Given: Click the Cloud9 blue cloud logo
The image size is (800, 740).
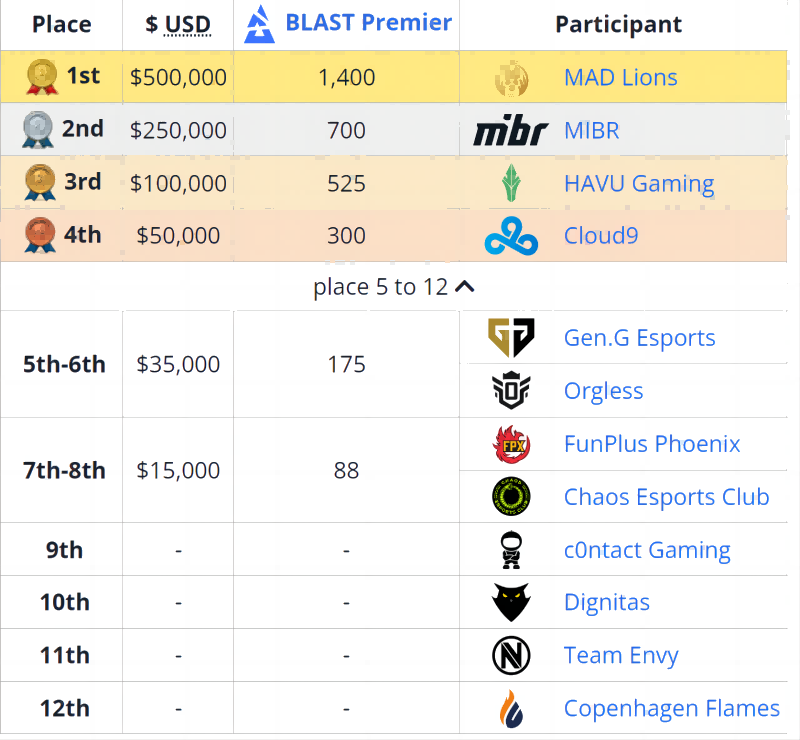Looking at the screenshot, I should [511, 236].
